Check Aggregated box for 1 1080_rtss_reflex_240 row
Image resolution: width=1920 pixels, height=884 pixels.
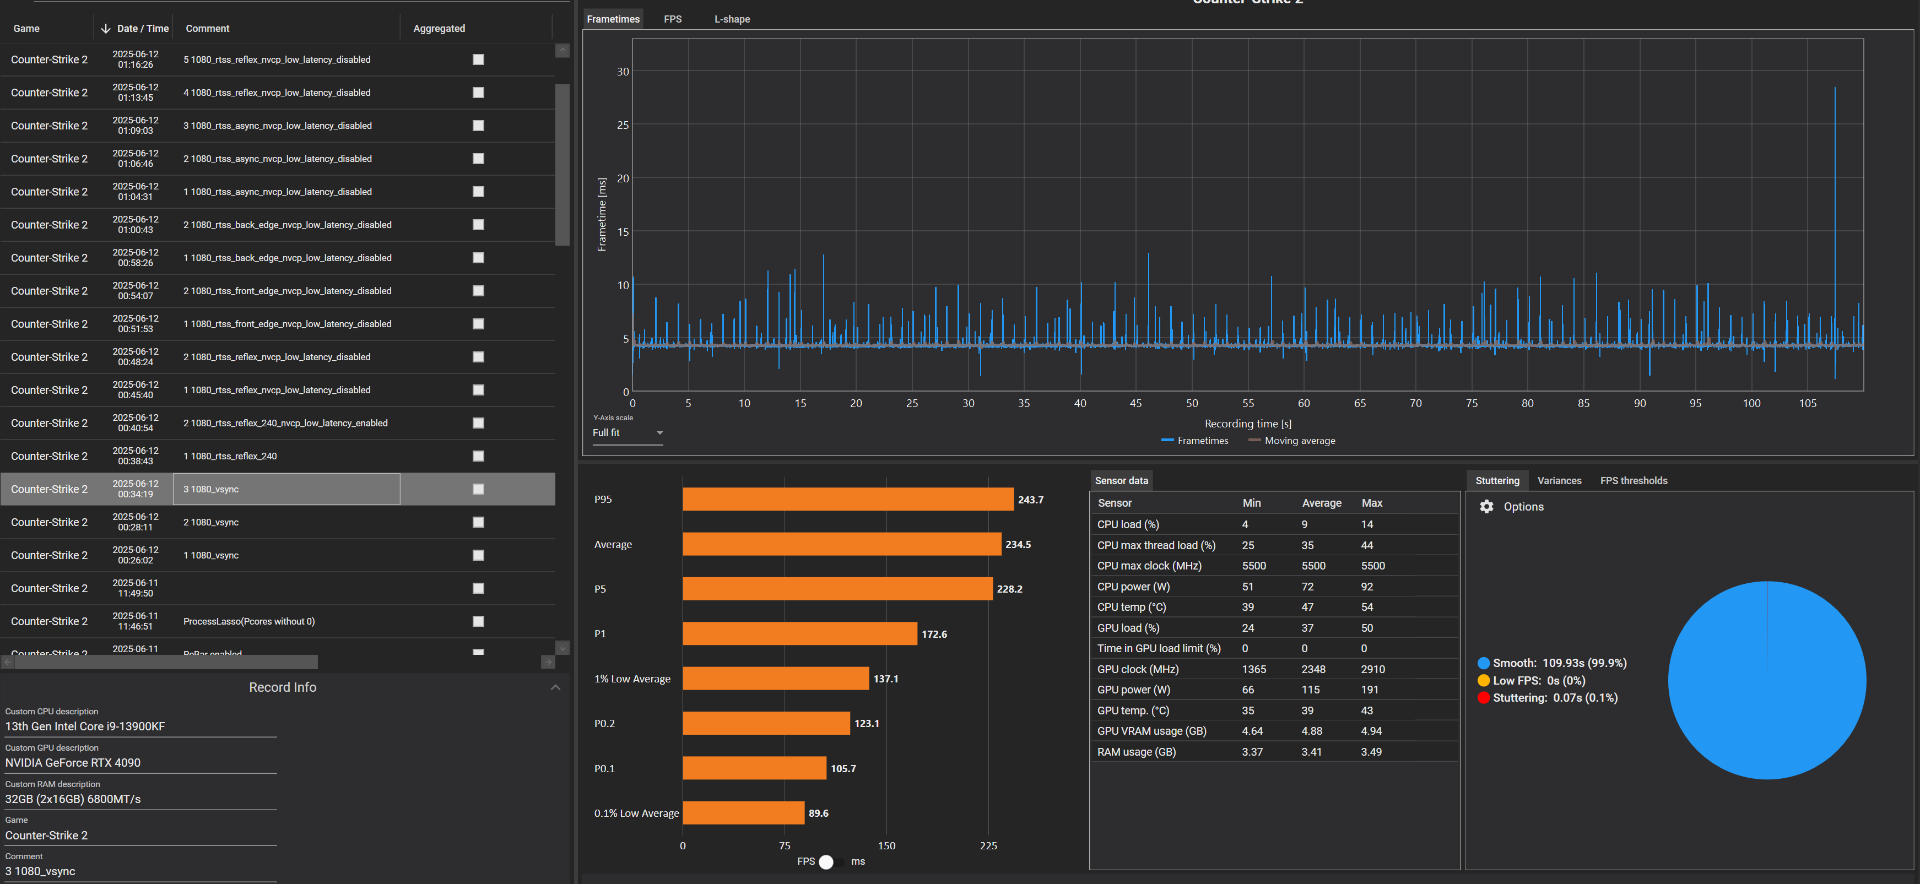pos(478,456)
